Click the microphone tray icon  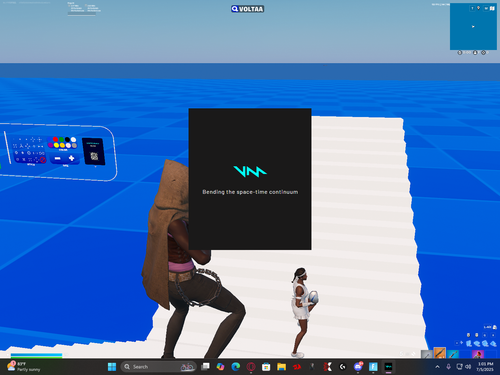tap(449, 367)
